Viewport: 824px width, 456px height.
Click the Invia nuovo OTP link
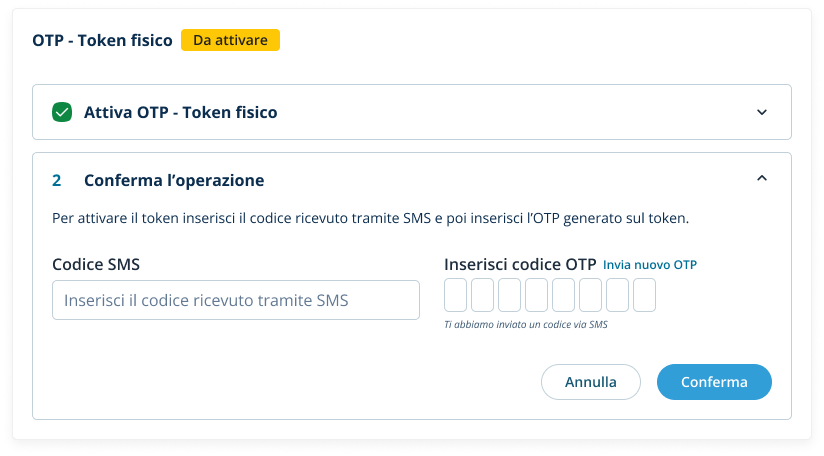(650, 264)
